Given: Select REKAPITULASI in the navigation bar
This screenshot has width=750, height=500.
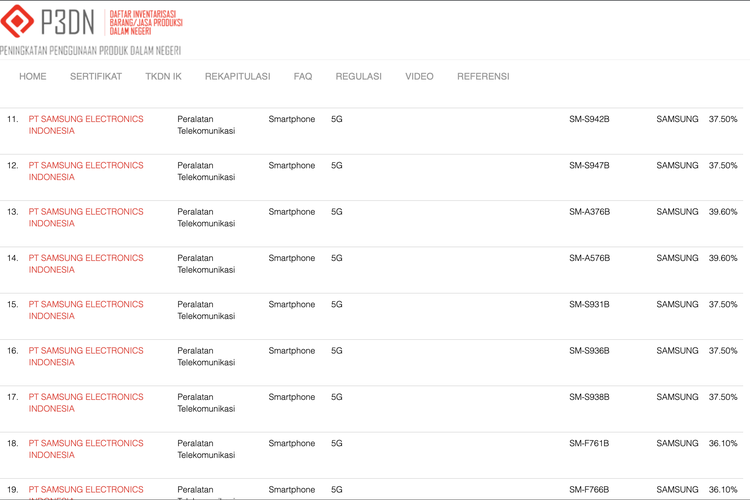Looking at the screenshot, I should click(237, 77).
